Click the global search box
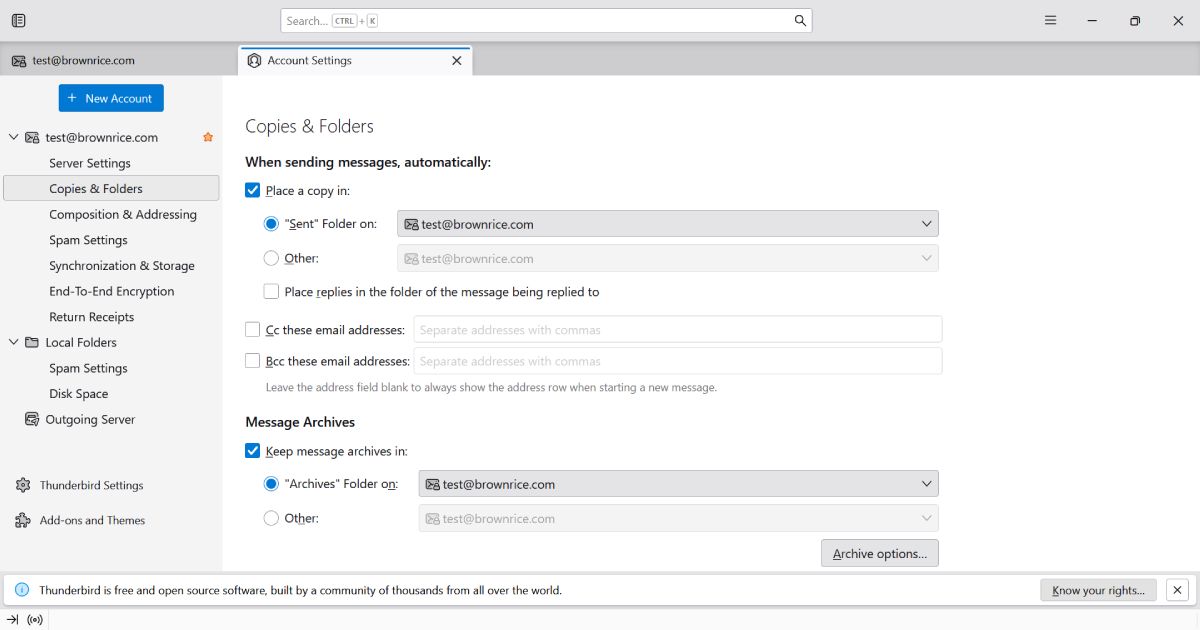The width and height of the screenshot is (1200, 630). tap(546, 20)
